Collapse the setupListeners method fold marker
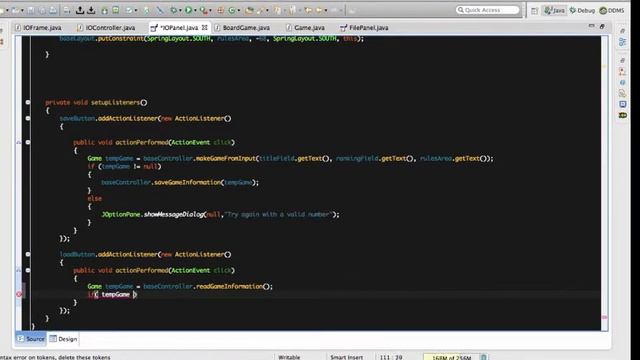640x360 pixels. (28, 102)
